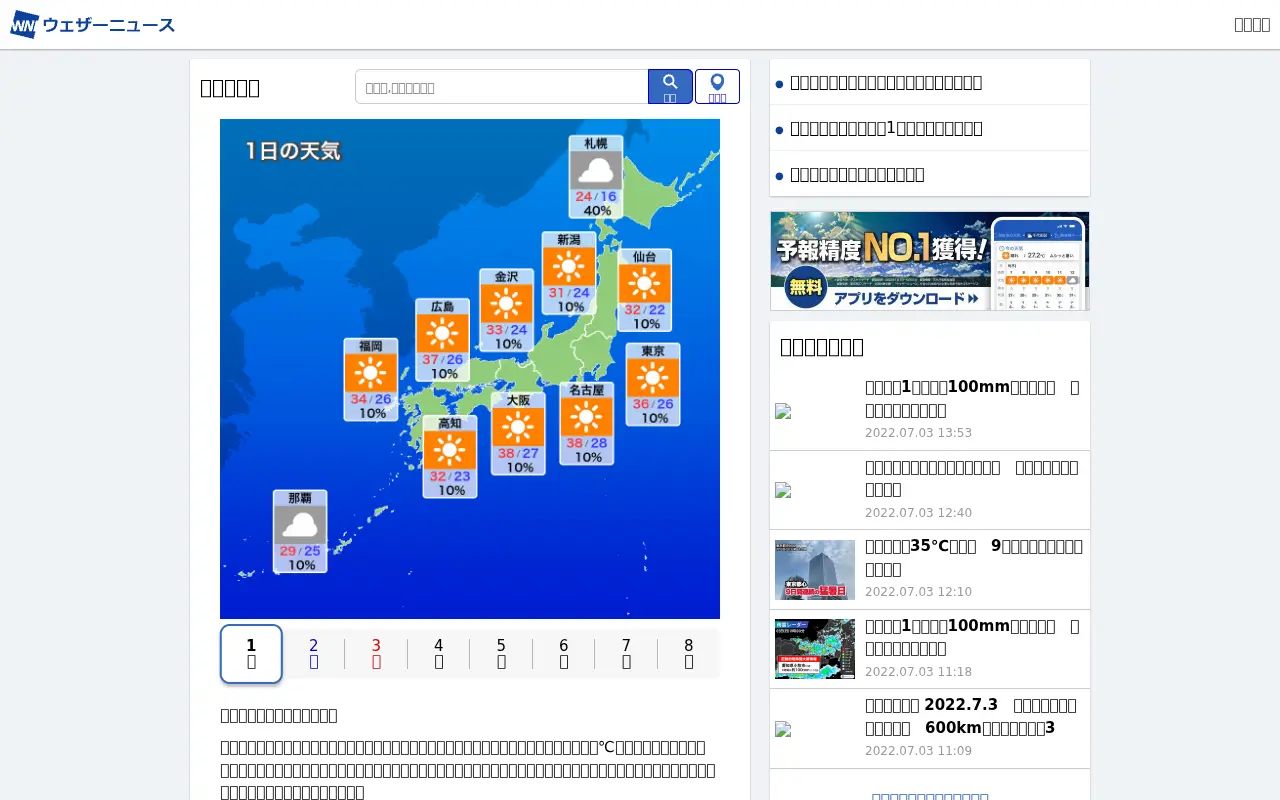Select the sunny icon for 高知 on the map
This screenshot has width=1280, height=800.
450,451
